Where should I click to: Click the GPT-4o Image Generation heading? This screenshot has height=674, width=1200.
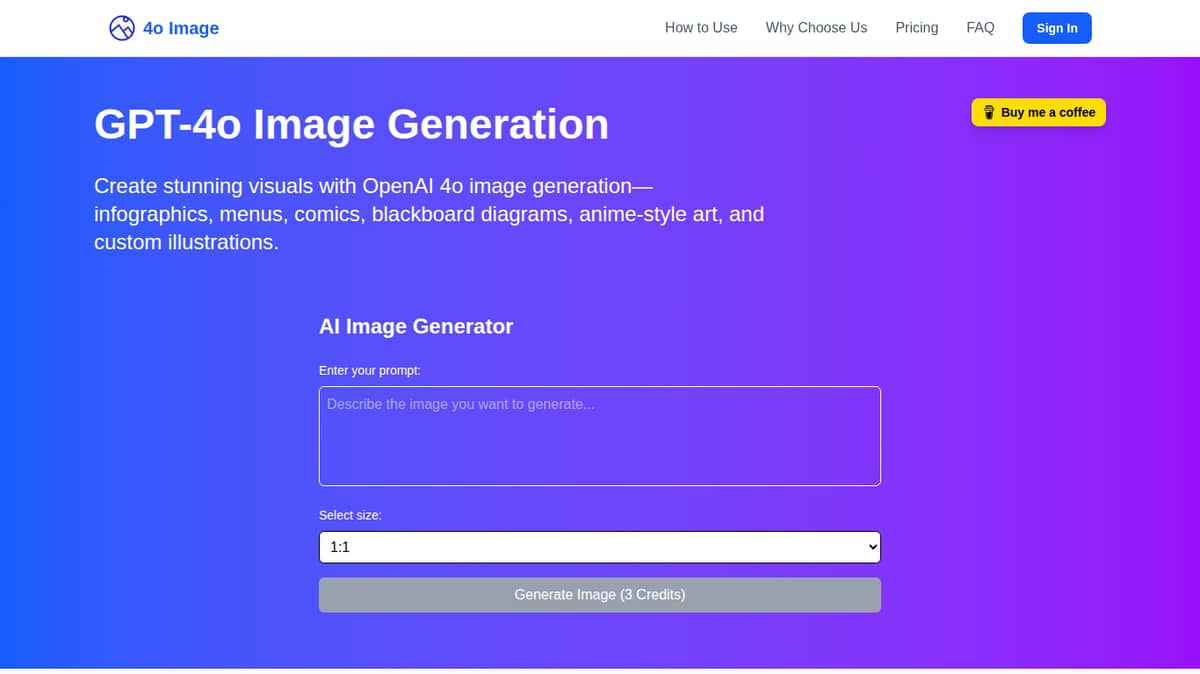(351, 124)
